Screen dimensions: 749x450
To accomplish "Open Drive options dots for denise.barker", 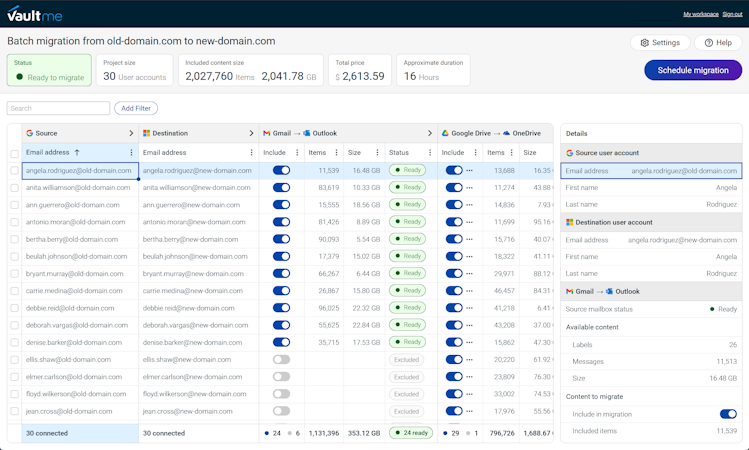I will coord(470,343).
